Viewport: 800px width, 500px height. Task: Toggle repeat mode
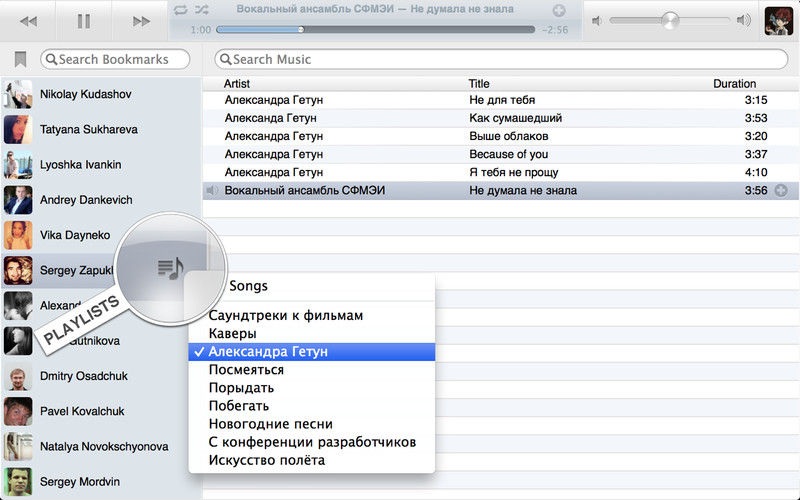tap(181, 10)
